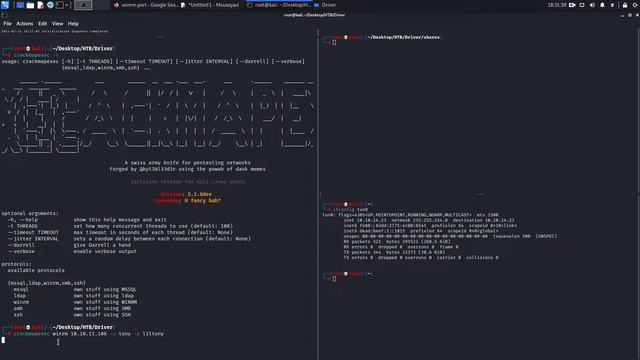This screenshot has width=640, height=360.
Task: Switch to the root@kali terminal task
Action: tap(279, 5)
